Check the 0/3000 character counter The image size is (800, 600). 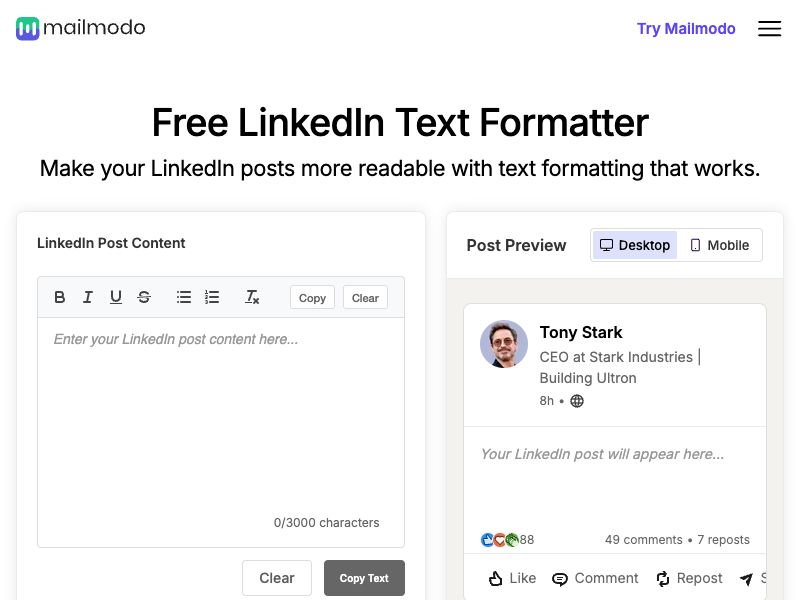327,522
